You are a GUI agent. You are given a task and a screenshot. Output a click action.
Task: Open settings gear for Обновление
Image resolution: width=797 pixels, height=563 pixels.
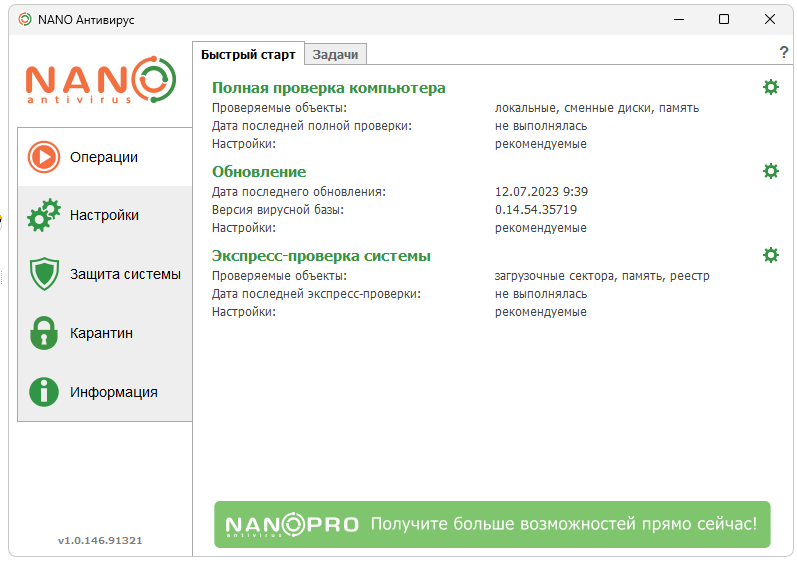click(771, 171)
